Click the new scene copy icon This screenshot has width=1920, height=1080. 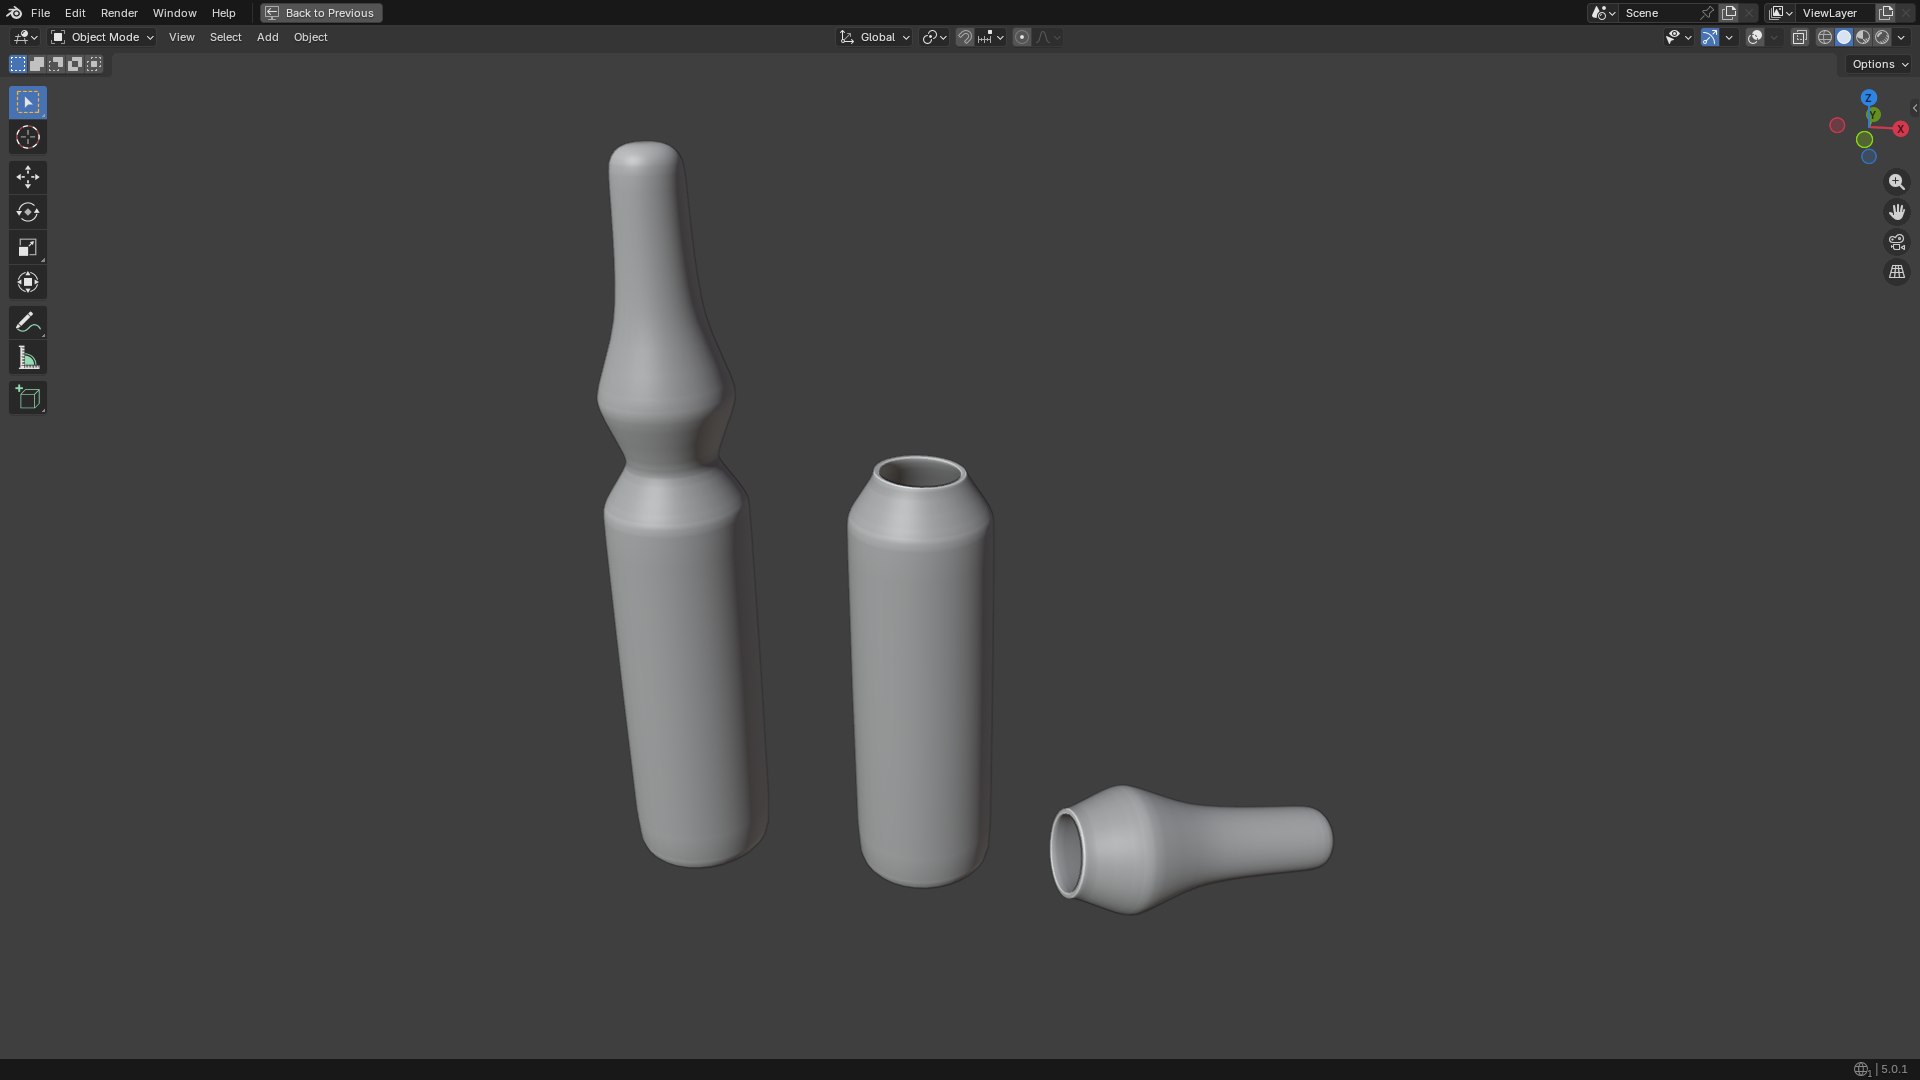(x=1729, y=13)
